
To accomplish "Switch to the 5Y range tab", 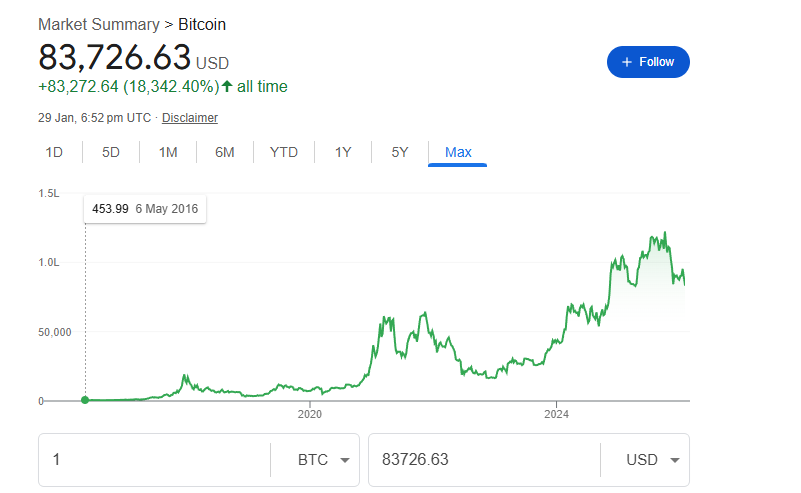I will tap(400, 152).
